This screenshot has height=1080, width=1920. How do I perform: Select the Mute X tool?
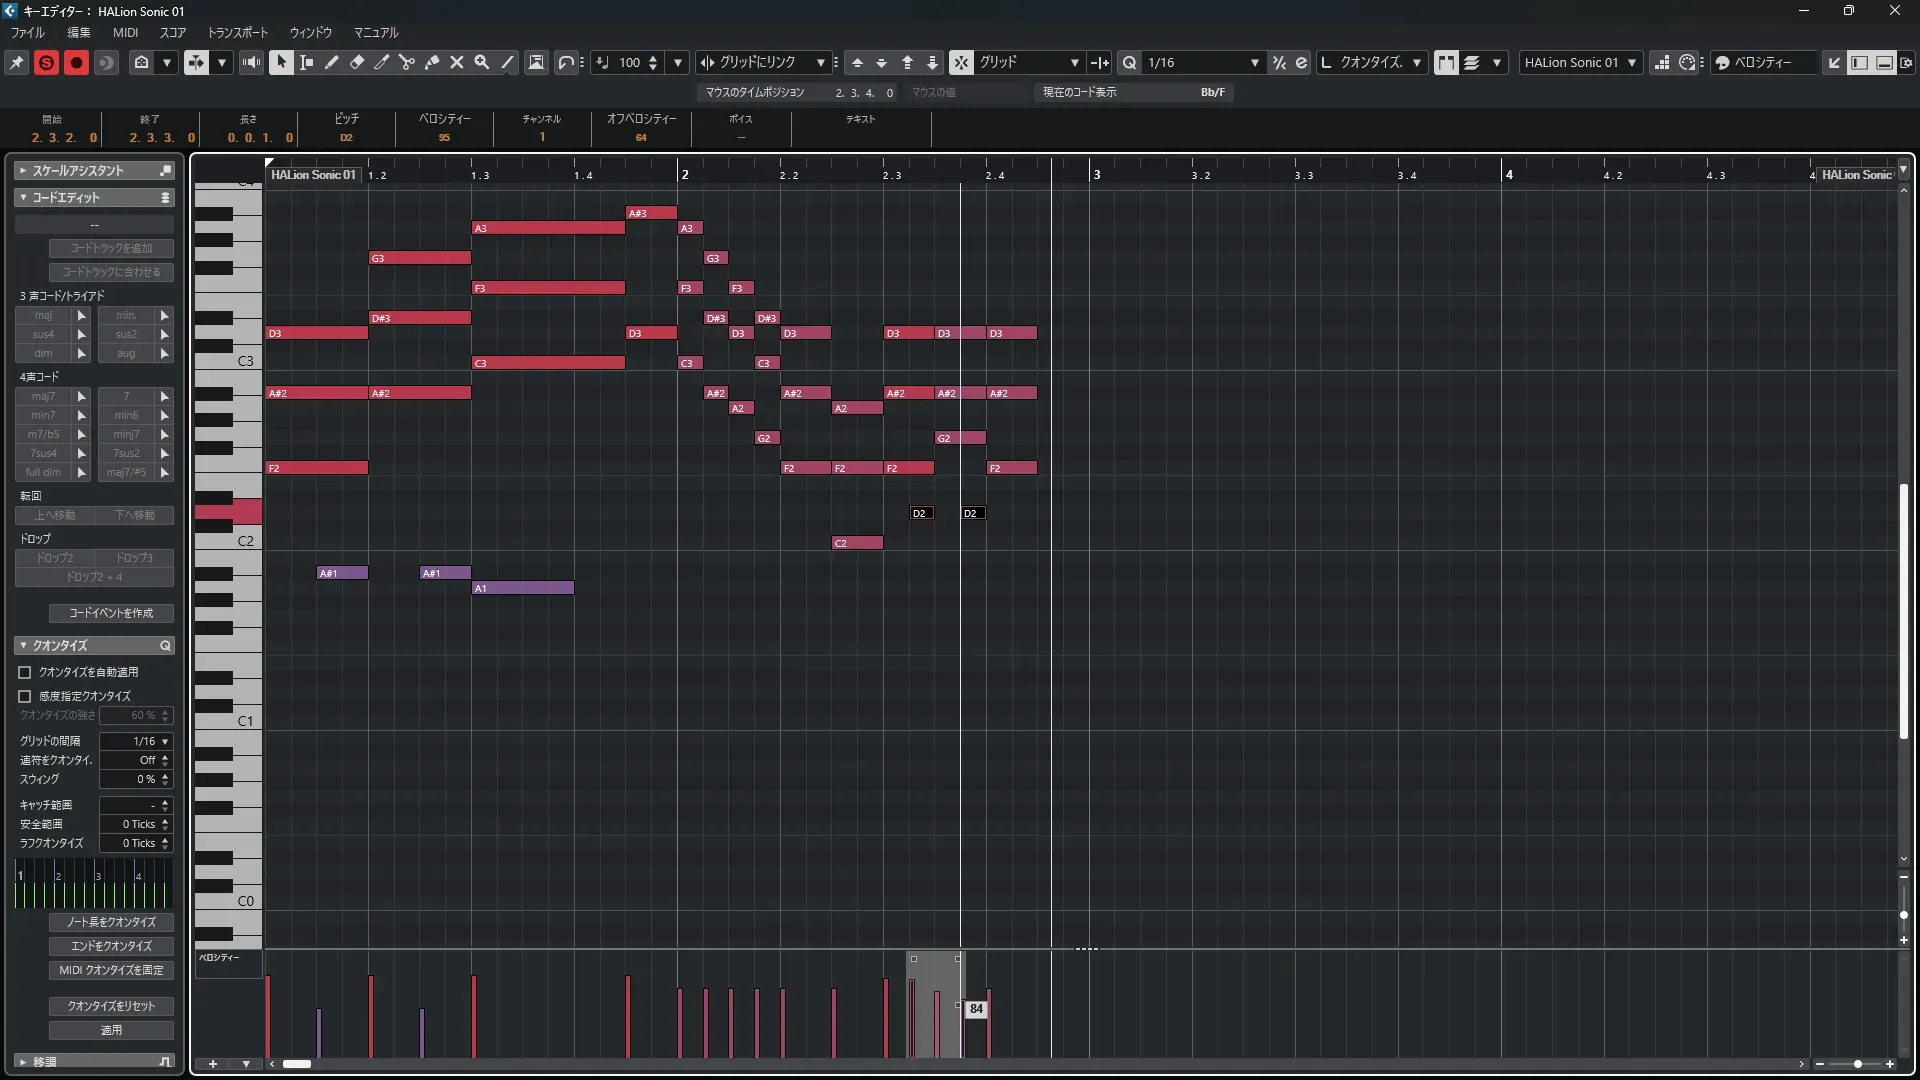tap(457, 62)
